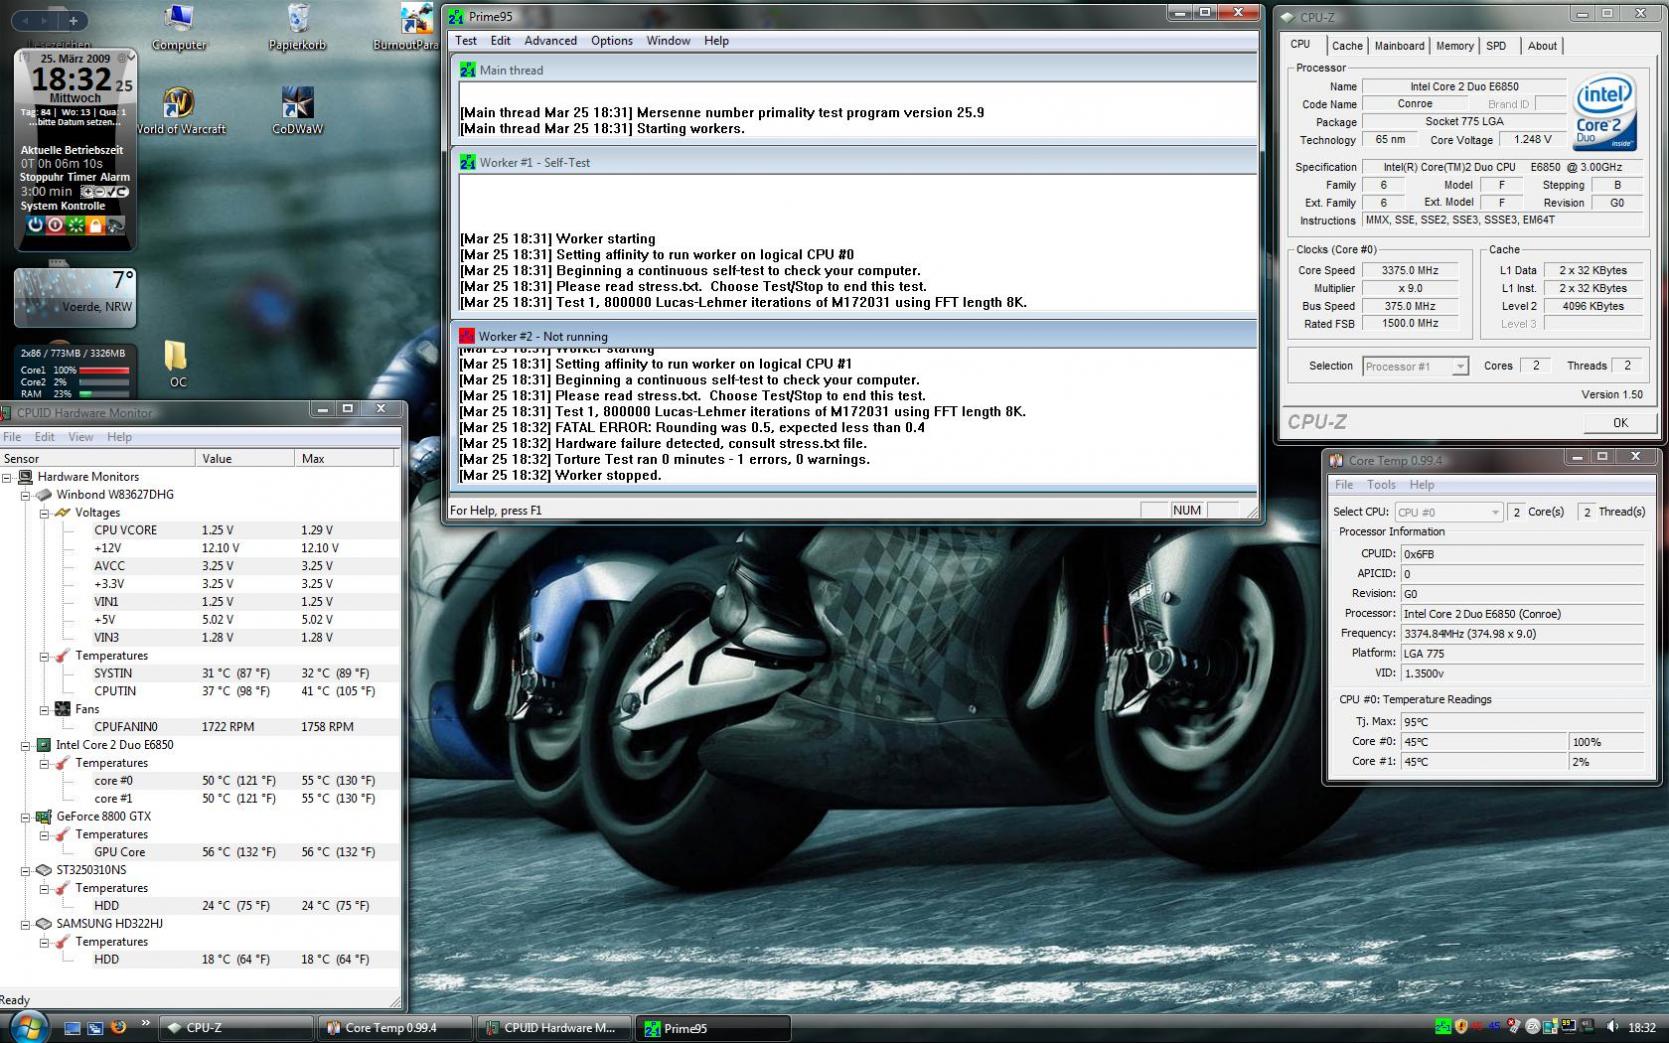Viewport: 1669px width, 1043px height.
Task: Open the Papierkorb recycle bin icon
Action: point(297,27)
